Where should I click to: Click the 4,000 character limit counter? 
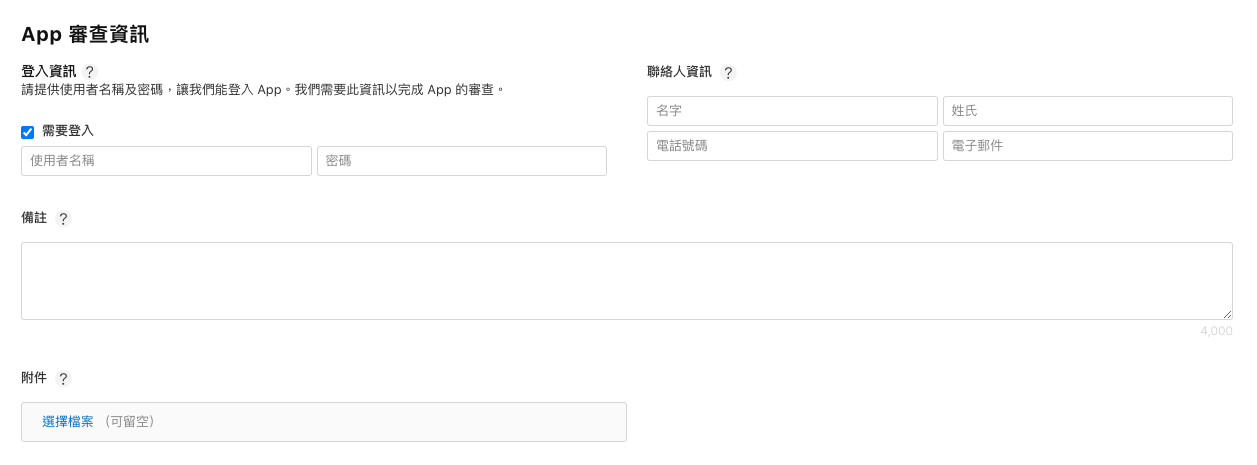(1216, 331)
